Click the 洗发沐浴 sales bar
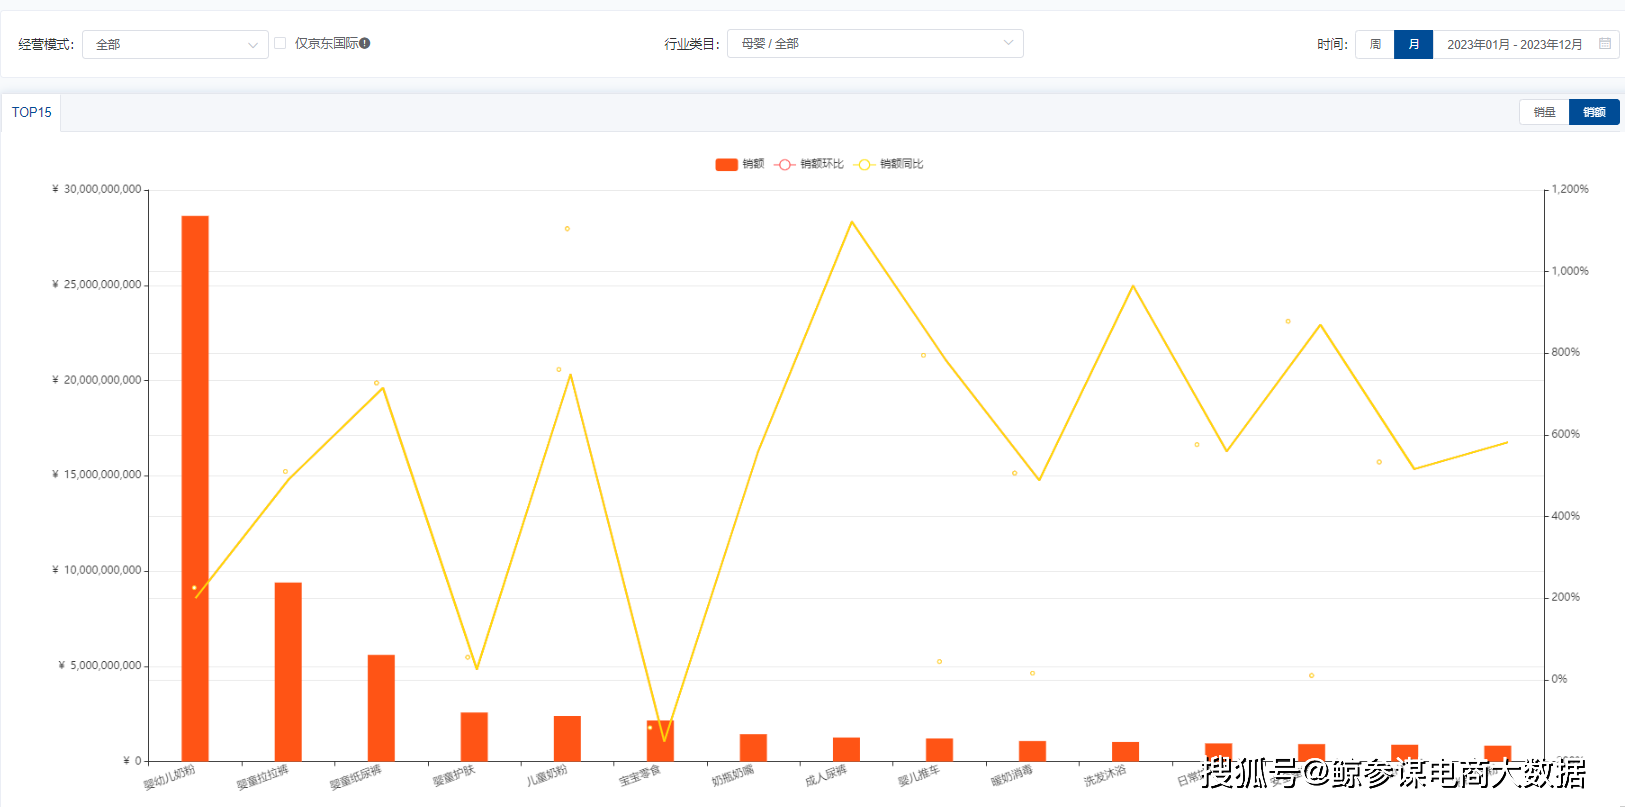 tap(1125, 752)
